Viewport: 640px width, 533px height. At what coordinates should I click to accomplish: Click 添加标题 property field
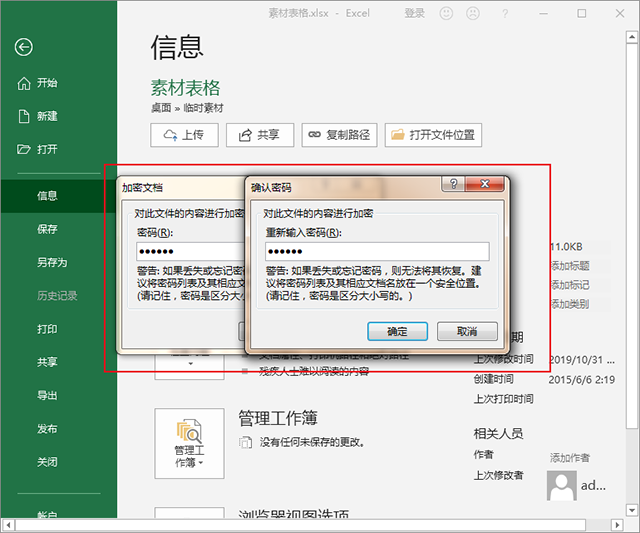(570, 266)
